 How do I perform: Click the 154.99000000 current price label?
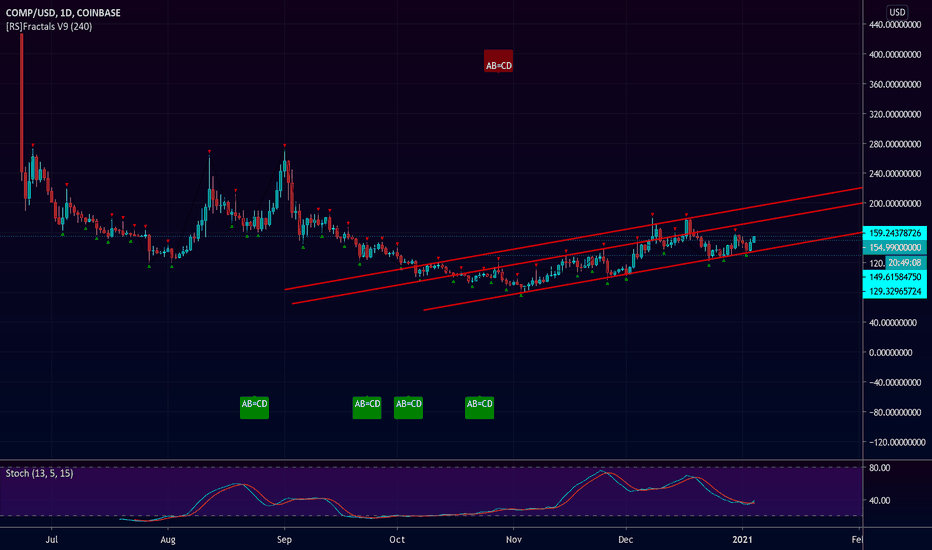click(895, 247)
